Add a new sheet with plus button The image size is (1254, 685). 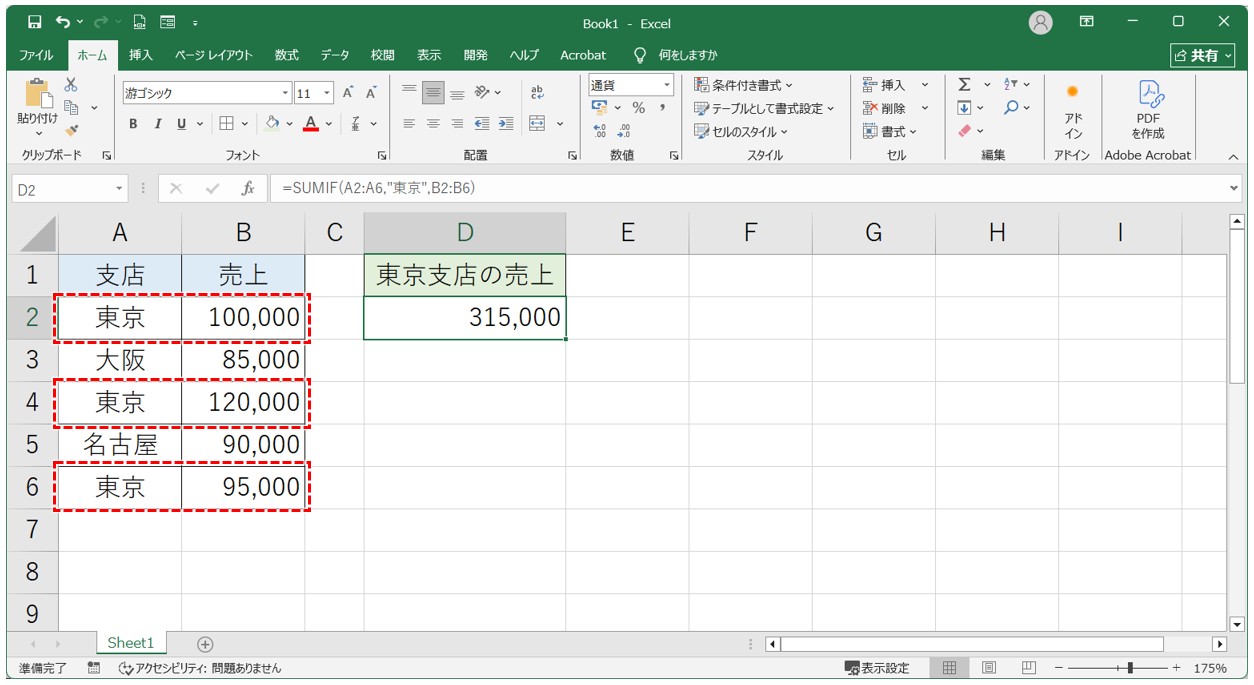click(x=205, y=644)
